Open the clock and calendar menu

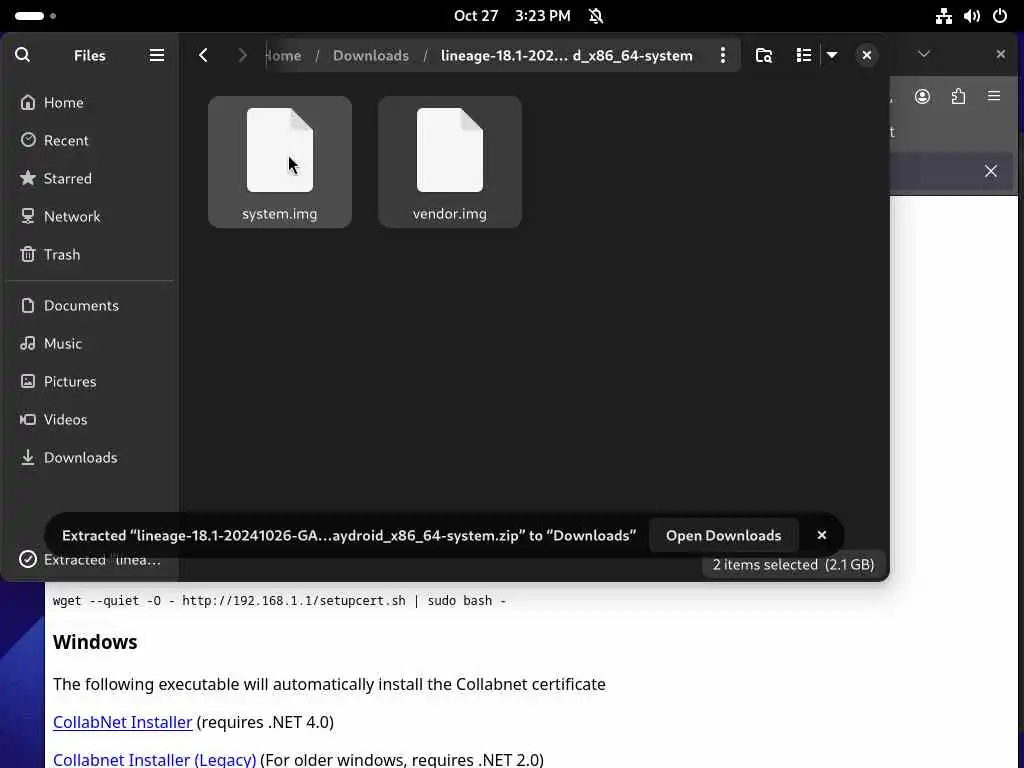click(x=512, y=16)
